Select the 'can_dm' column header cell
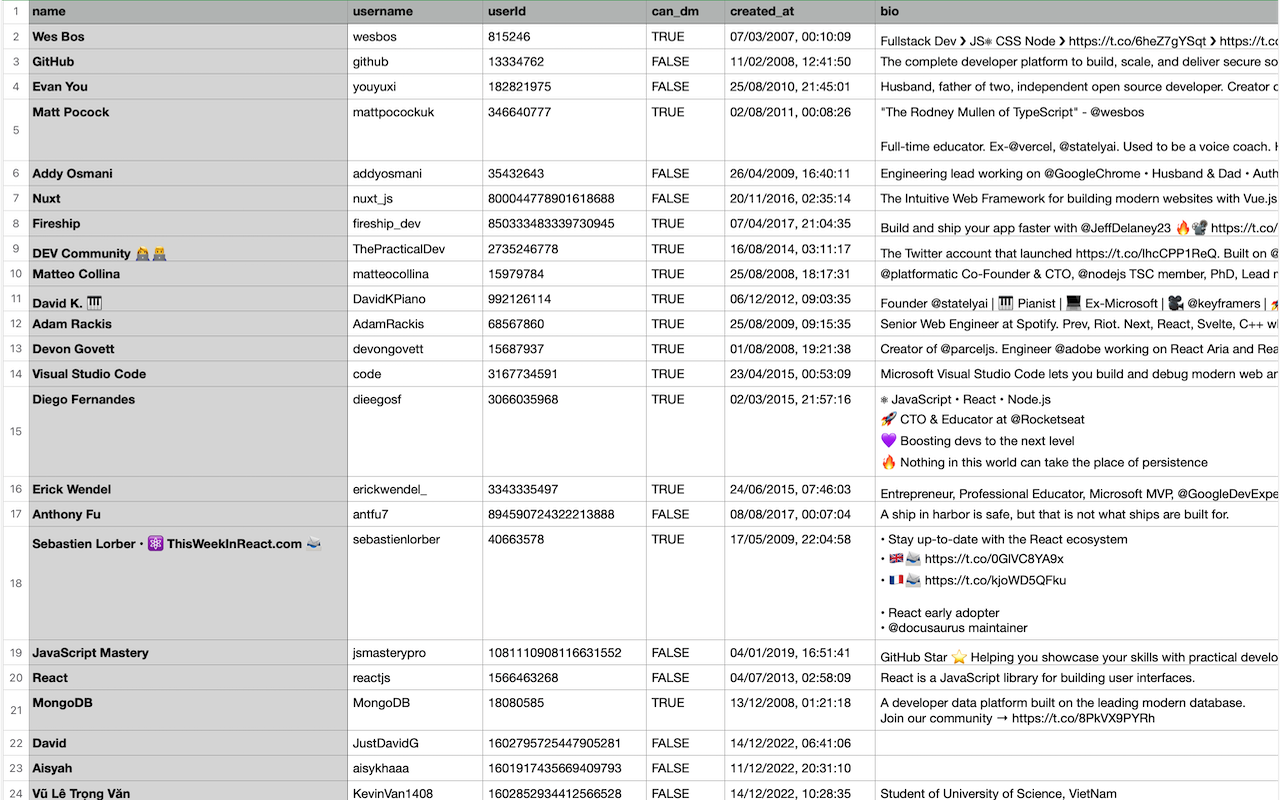The height and width of the screenshot is (800, 1280). click(685, 12)
